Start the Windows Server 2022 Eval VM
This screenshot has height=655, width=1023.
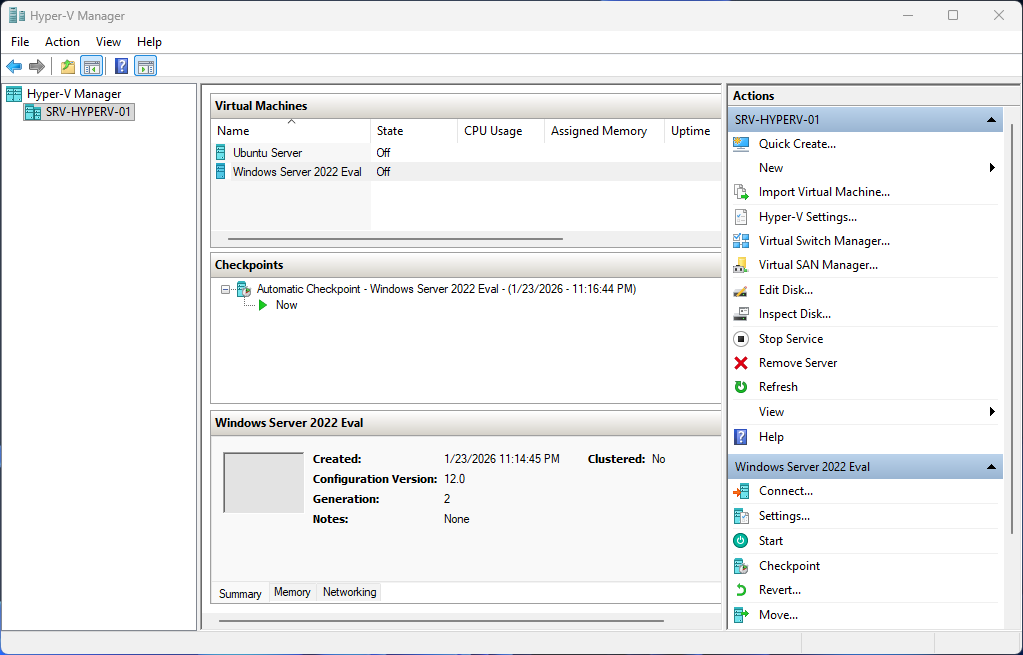770,540
